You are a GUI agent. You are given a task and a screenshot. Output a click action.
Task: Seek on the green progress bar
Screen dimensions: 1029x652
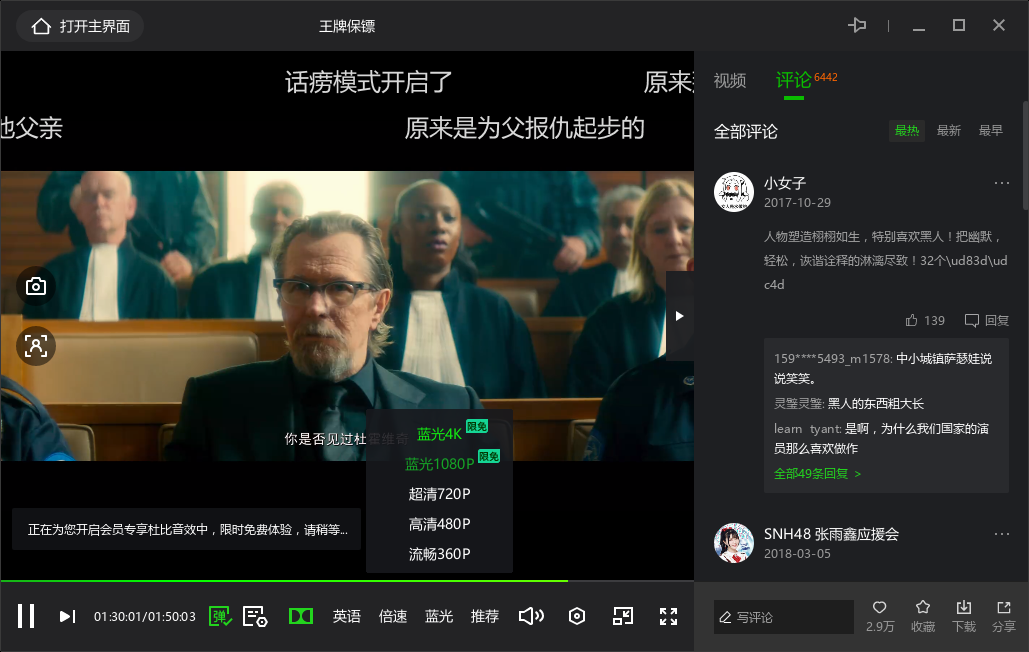[347, 581]
